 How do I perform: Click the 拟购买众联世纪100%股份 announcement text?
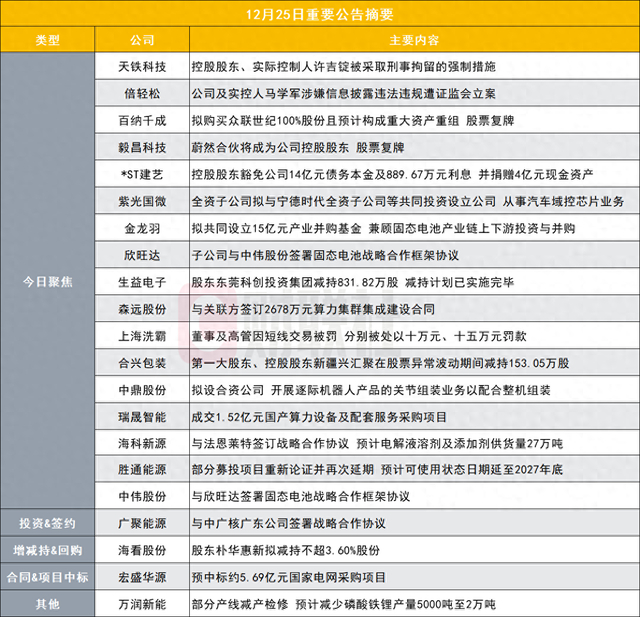(353, 120)
